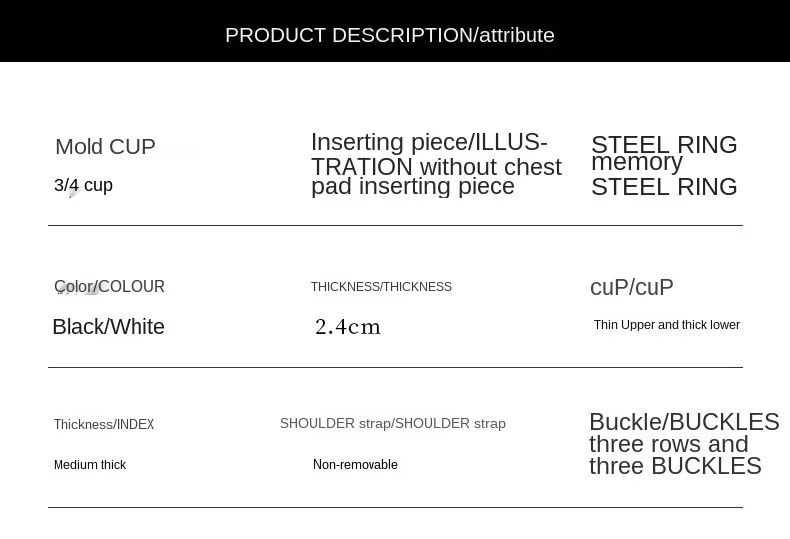Select three rows and three BUCKLES text
The image size is (790, 539).
[675, 455]
